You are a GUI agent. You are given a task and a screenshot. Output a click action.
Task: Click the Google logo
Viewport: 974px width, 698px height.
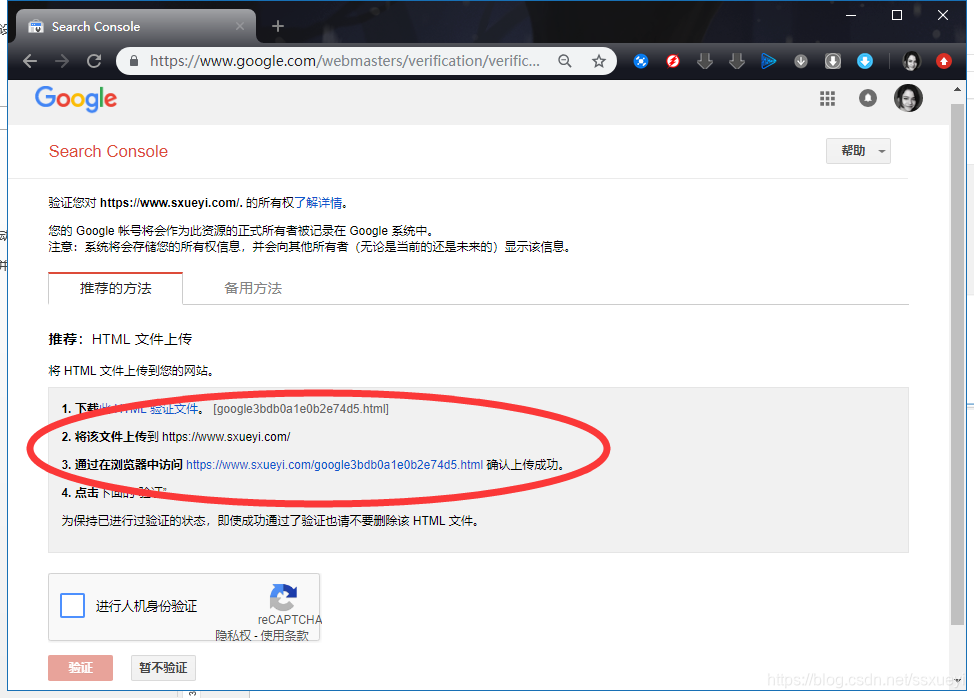point(76,99)
